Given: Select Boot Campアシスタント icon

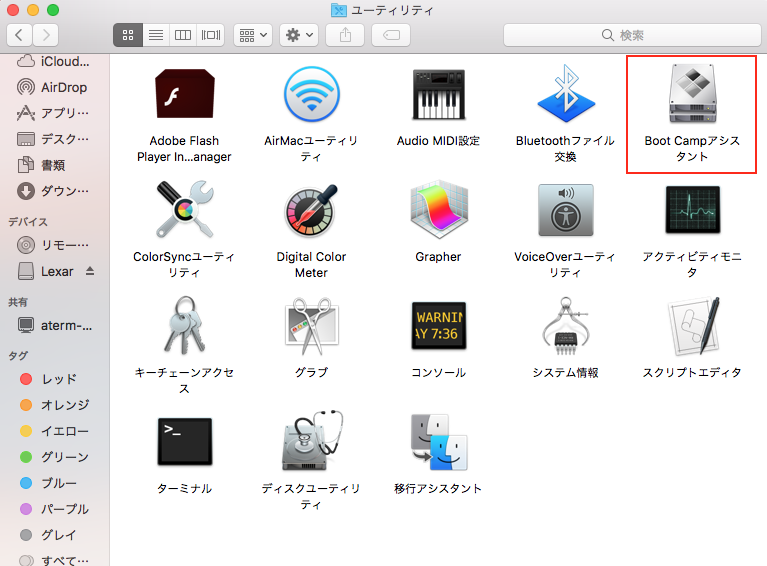Looking at the screenshot, I should pos(692,93).
